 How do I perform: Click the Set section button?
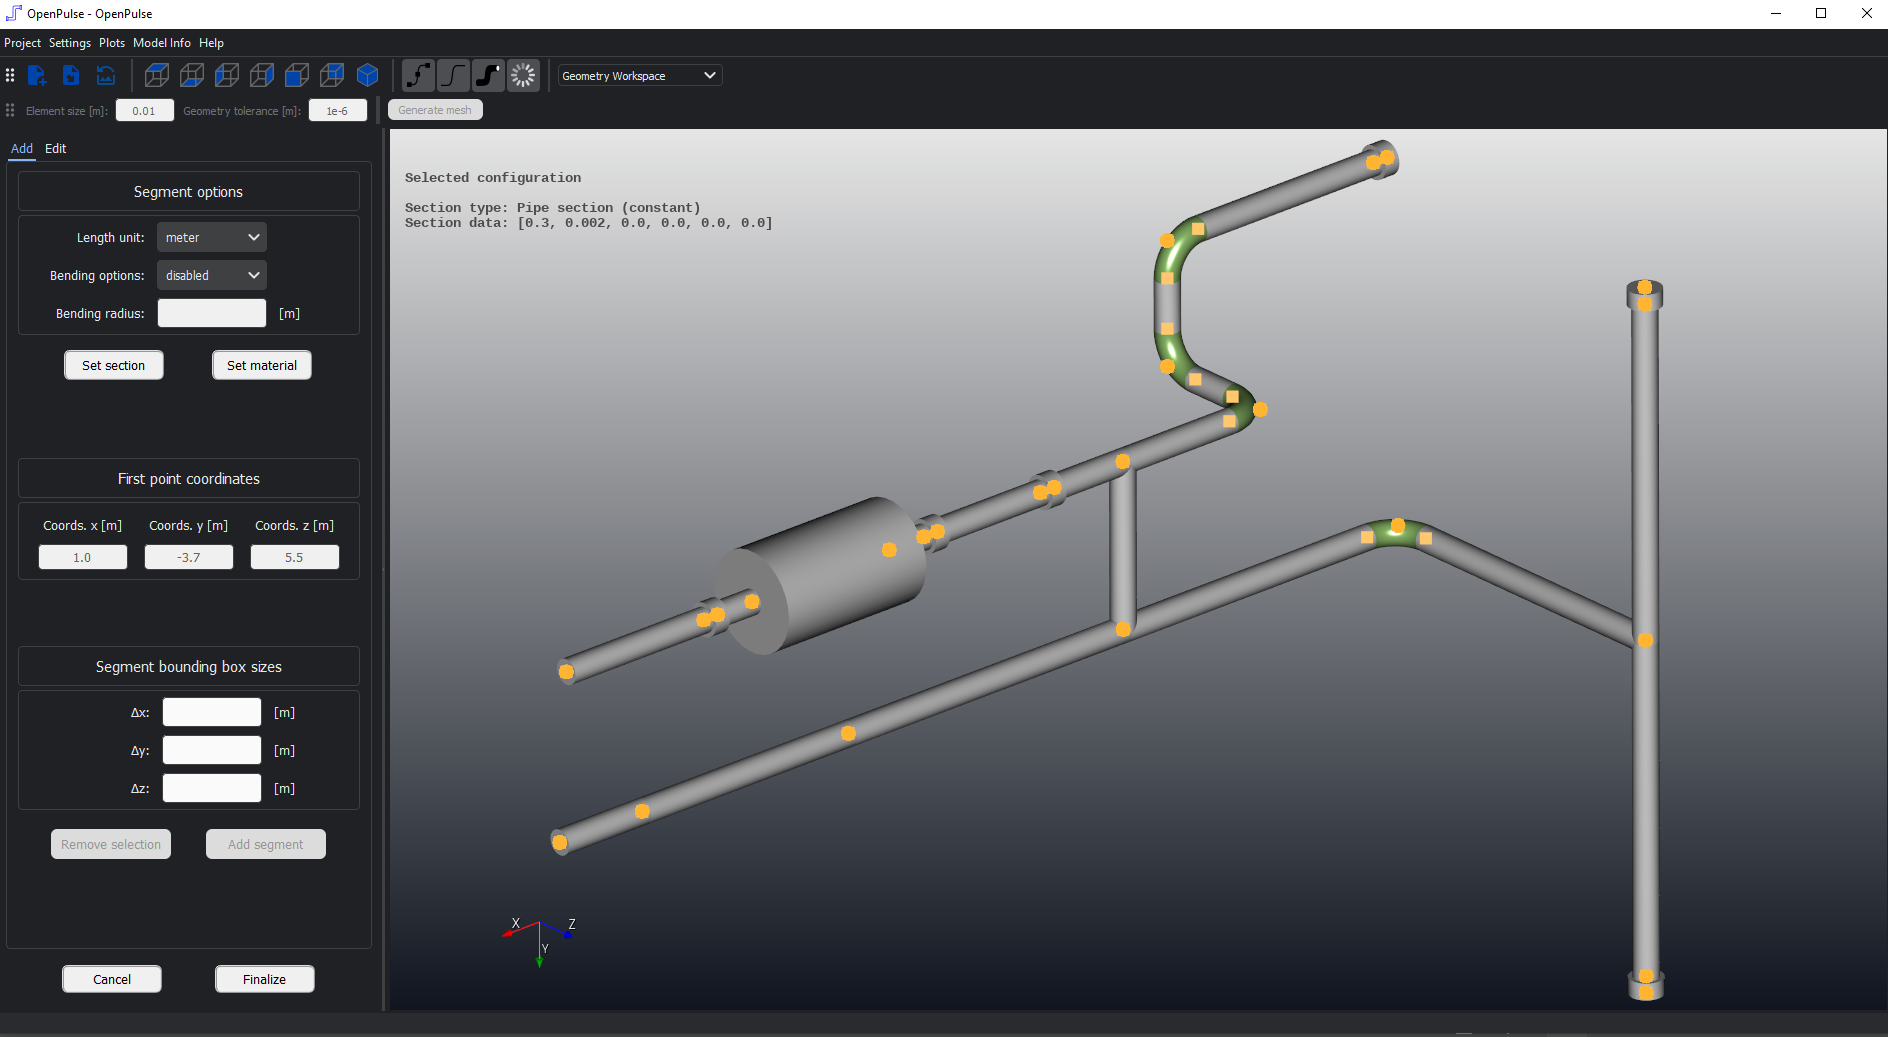tap(113, 365)
